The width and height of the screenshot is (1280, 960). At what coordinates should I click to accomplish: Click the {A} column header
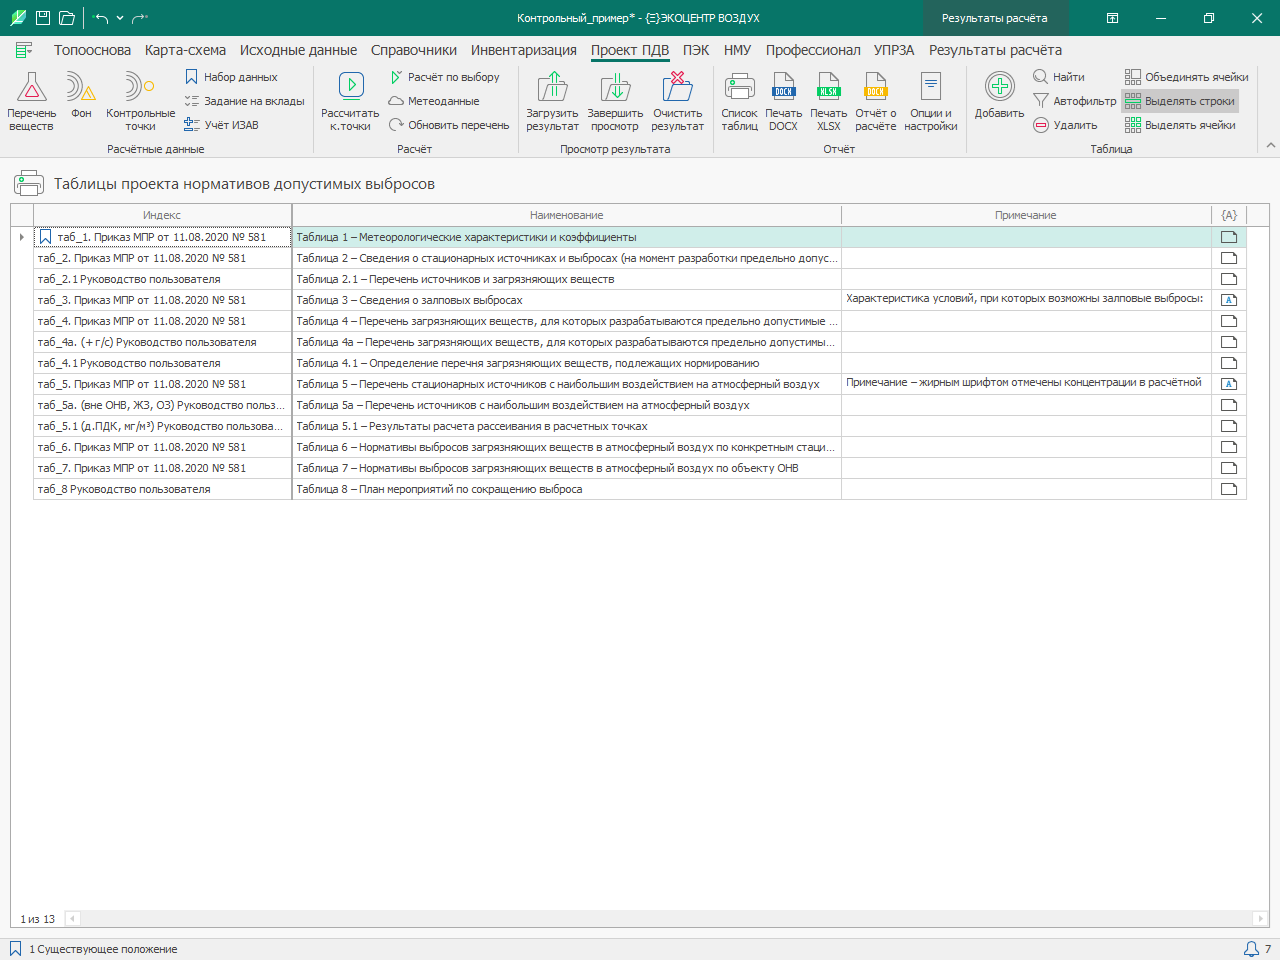click(x=1229, y=215)
